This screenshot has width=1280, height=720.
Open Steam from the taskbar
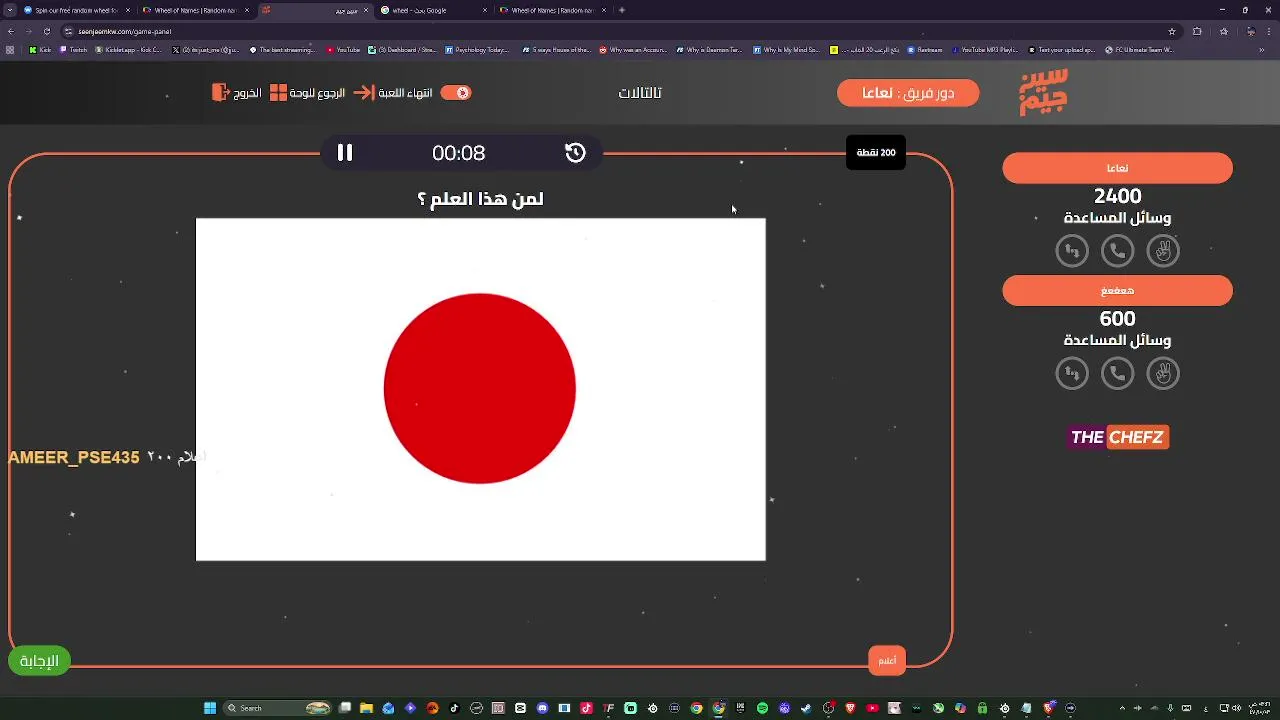point(806,708)
